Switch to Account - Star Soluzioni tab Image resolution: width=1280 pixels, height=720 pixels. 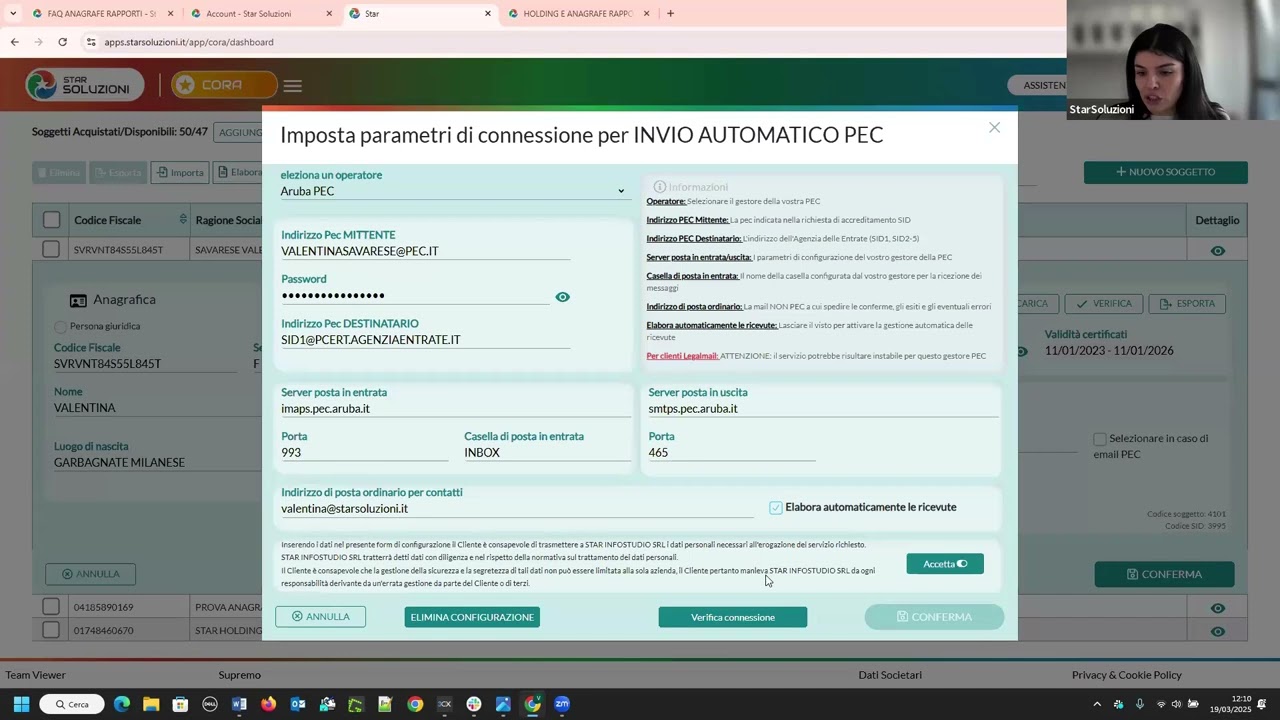click(260, 14)
